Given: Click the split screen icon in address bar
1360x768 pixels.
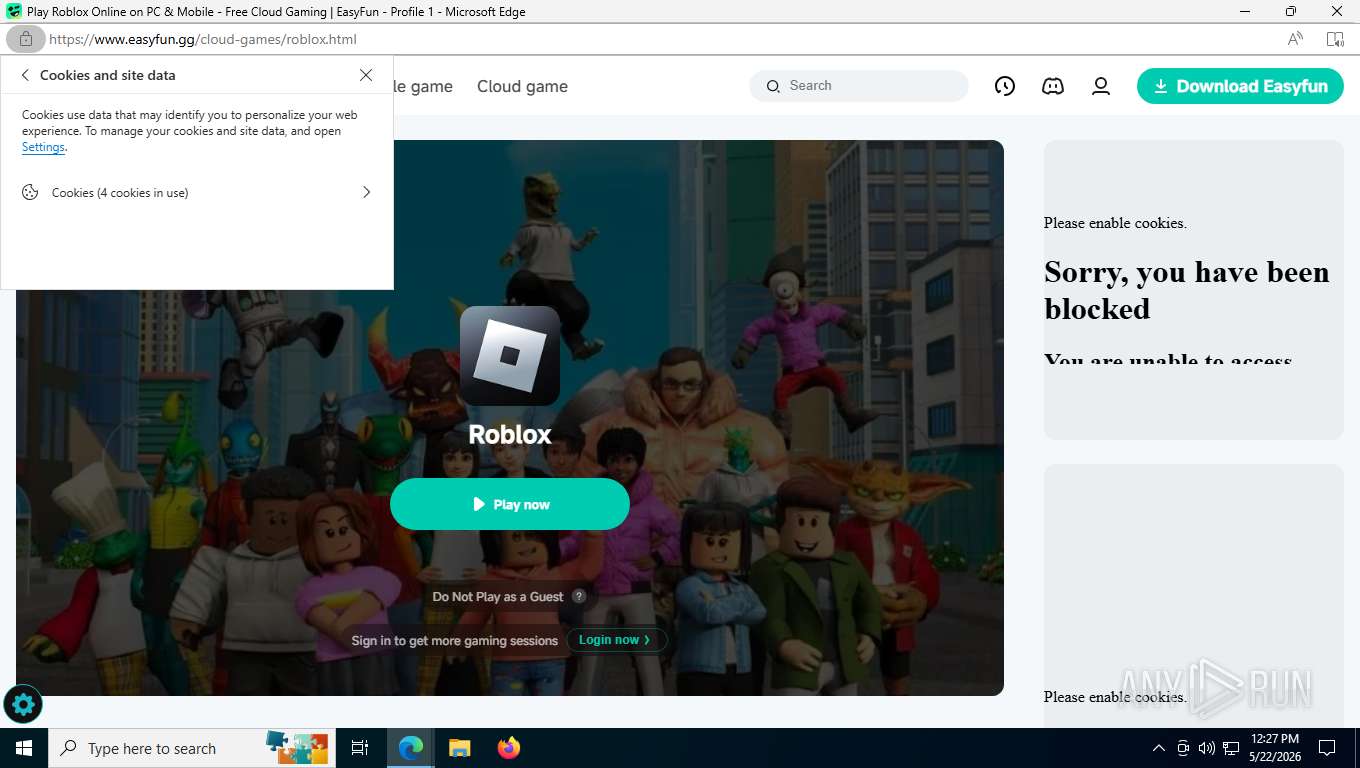Looking at the screenshot, I should point(1335,39).
